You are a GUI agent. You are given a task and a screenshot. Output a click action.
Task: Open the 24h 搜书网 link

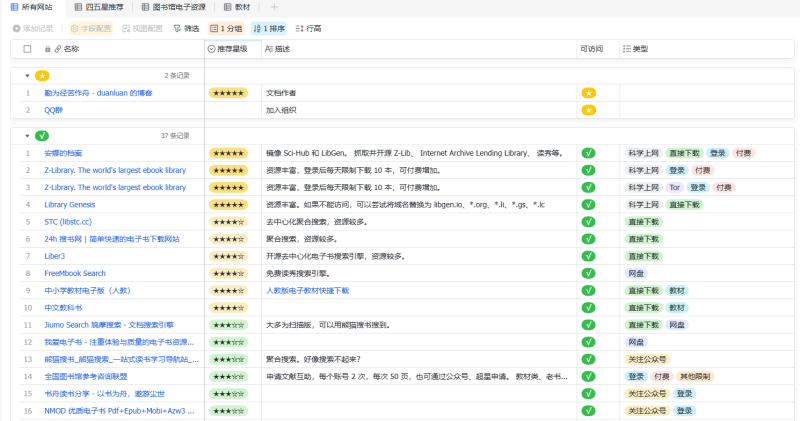[112, 239]
